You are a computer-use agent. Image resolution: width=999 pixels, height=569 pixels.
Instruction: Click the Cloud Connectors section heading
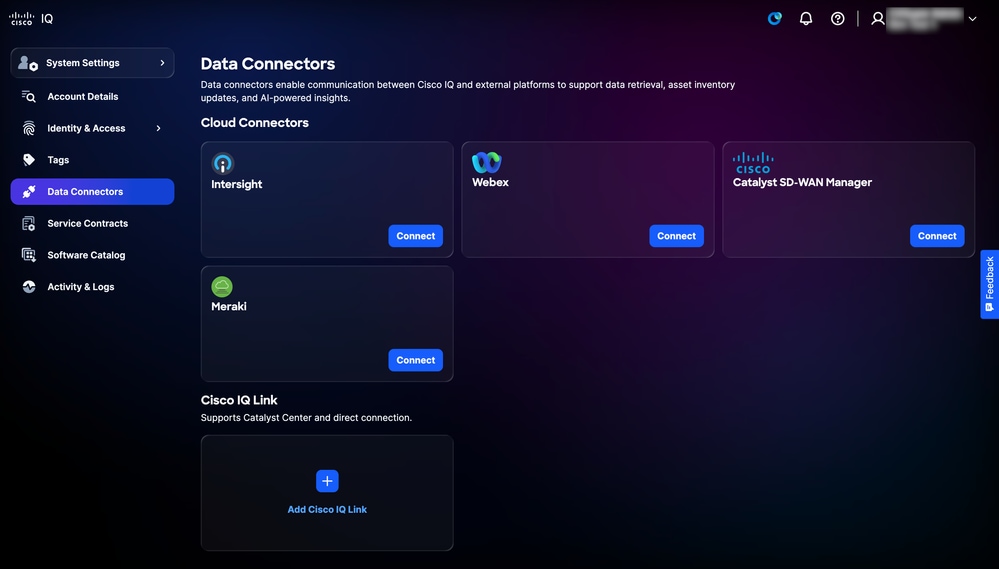point(255,122)
